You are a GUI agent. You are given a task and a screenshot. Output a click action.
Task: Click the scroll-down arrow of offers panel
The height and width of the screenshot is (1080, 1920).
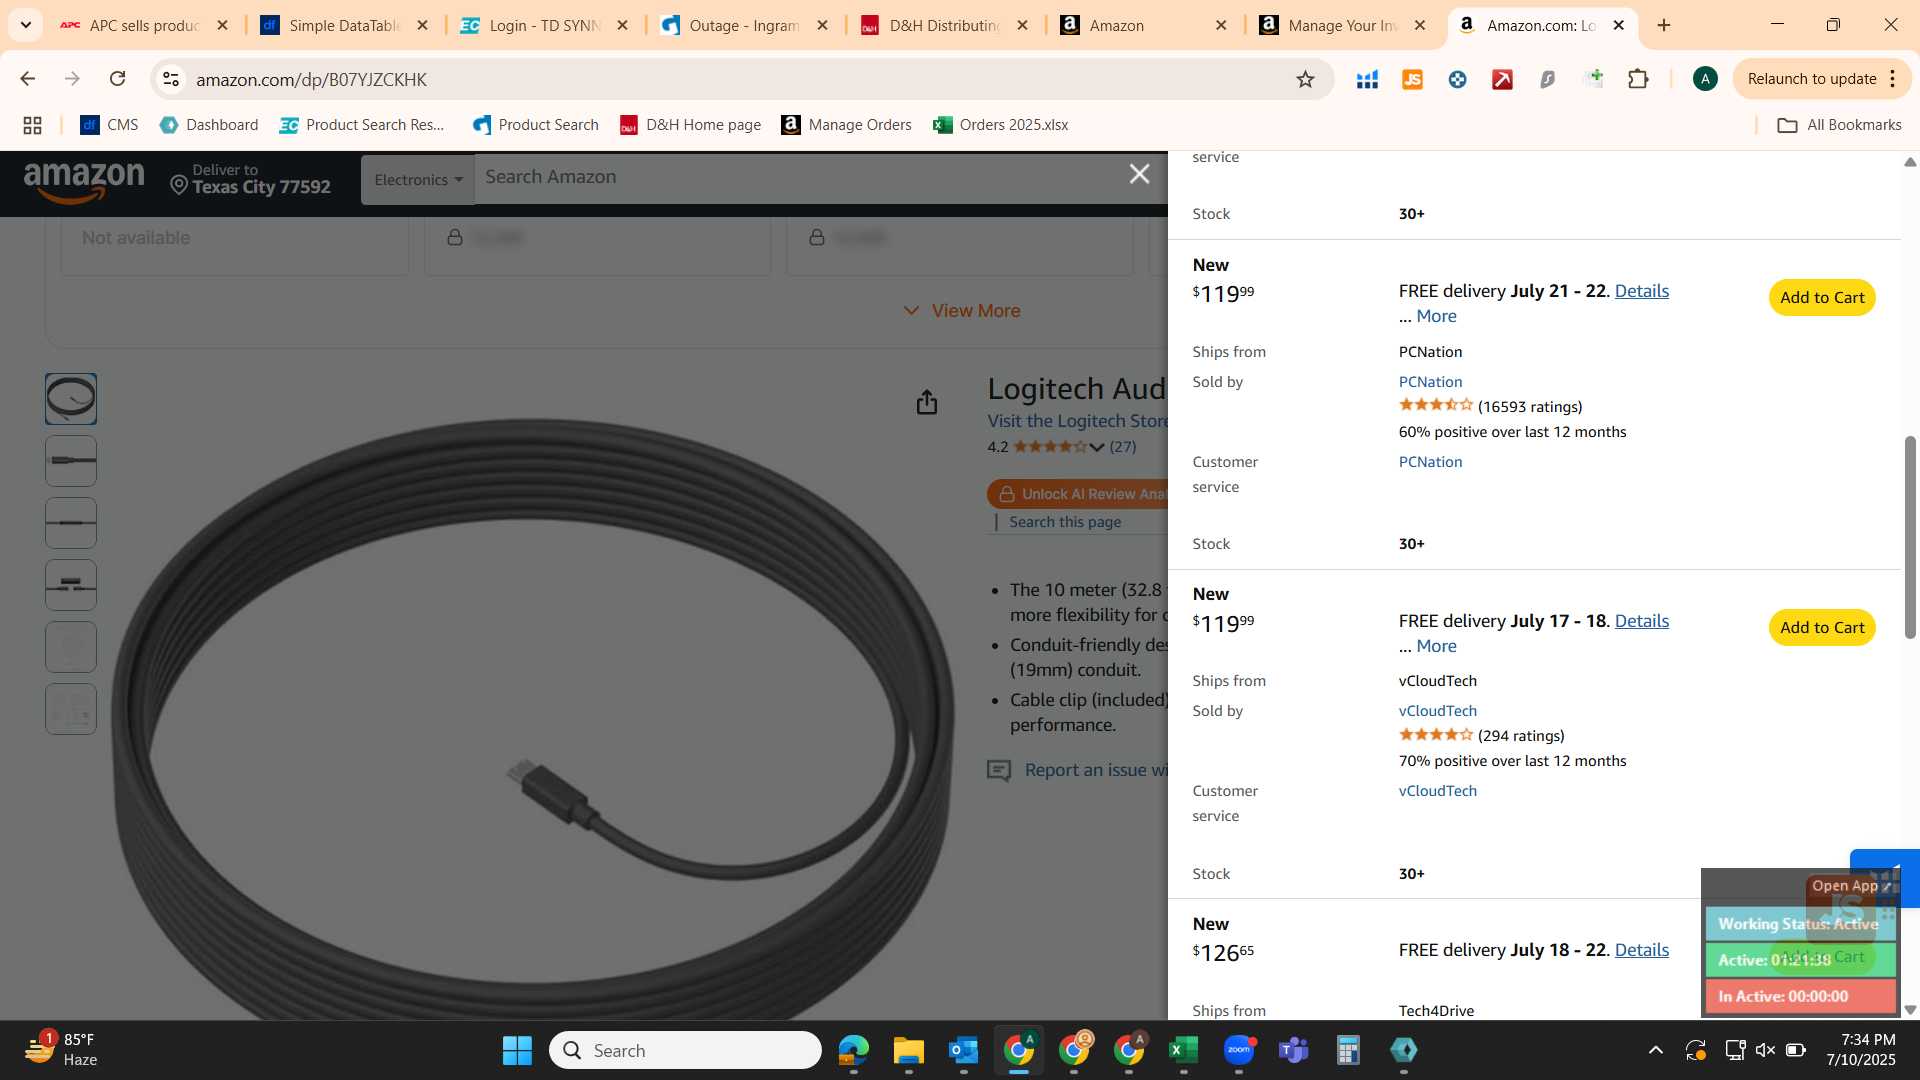point(1910,1010)
